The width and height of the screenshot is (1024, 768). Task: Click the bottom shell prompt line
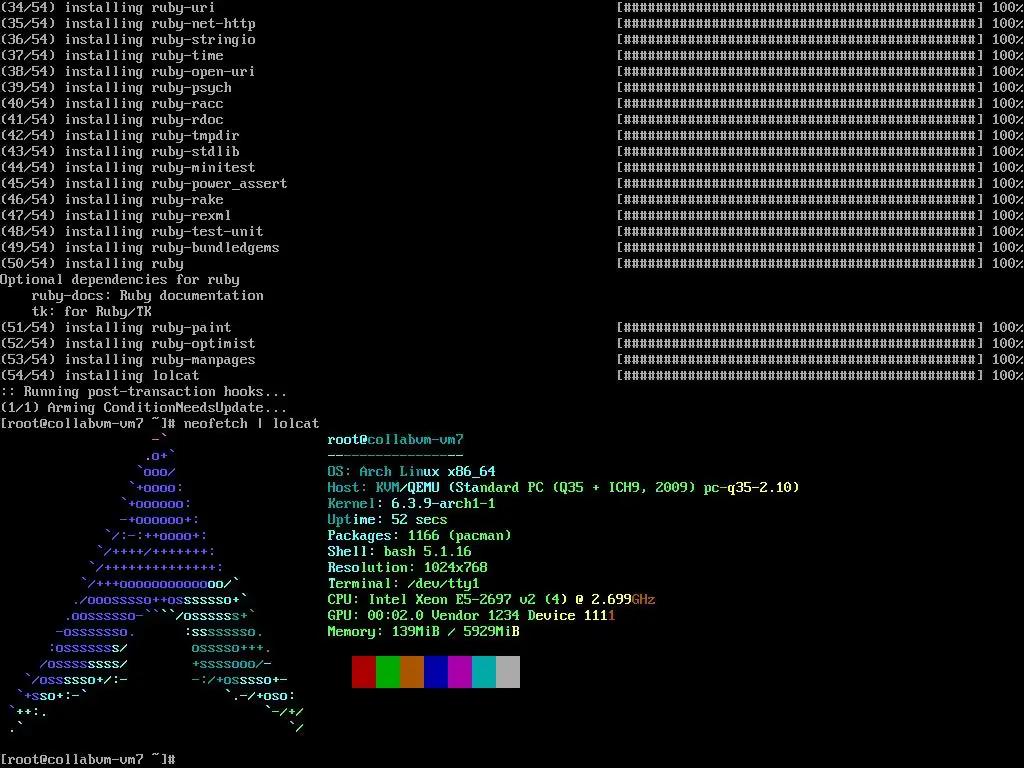88,759
